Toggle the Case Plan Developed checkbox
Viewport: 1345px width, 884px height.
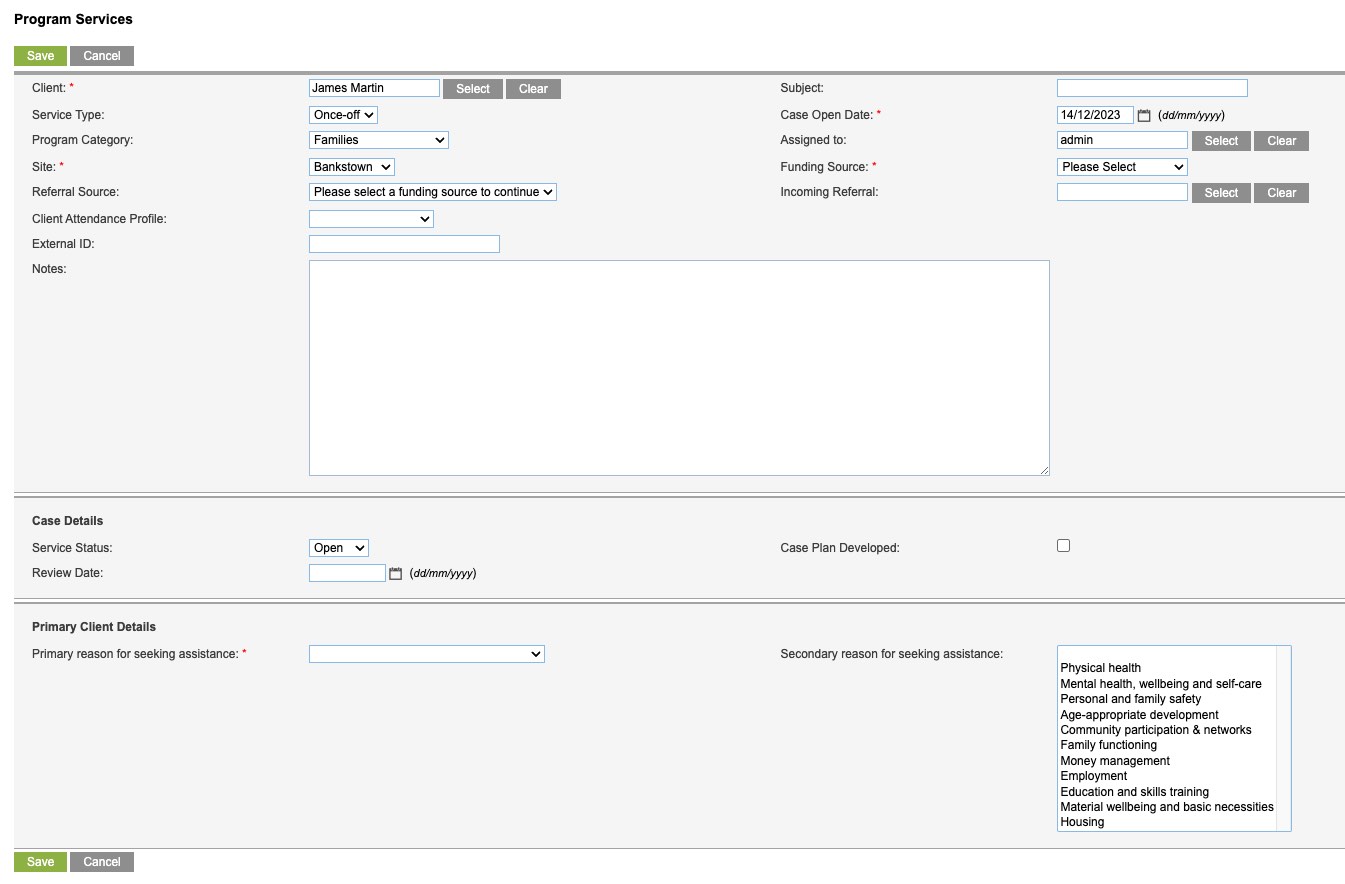point(1063,545)
